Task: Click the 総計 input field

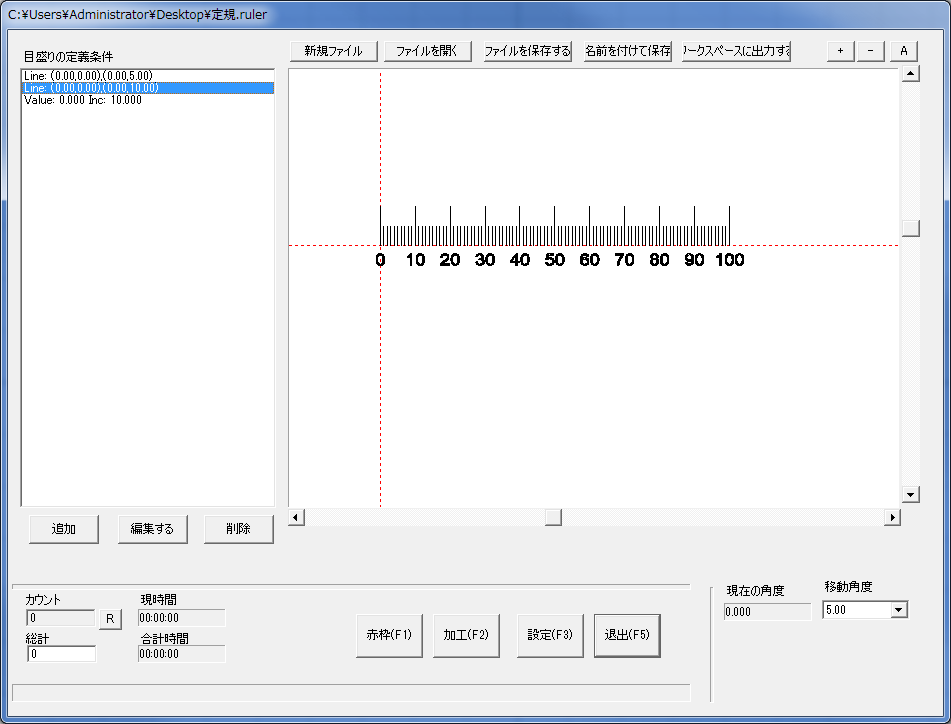Action: (x=61, y=654)
